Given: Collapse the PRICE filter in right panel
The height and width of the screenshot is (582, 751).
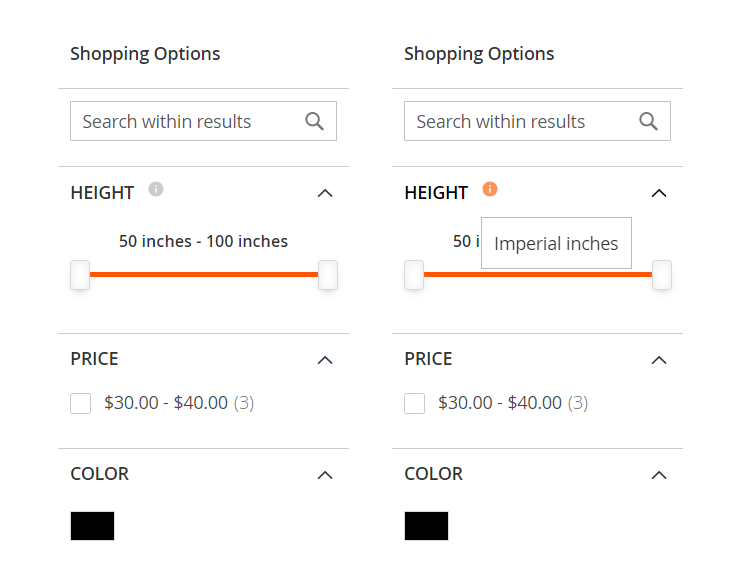Looking at the screenshot, I should point(658,360).
